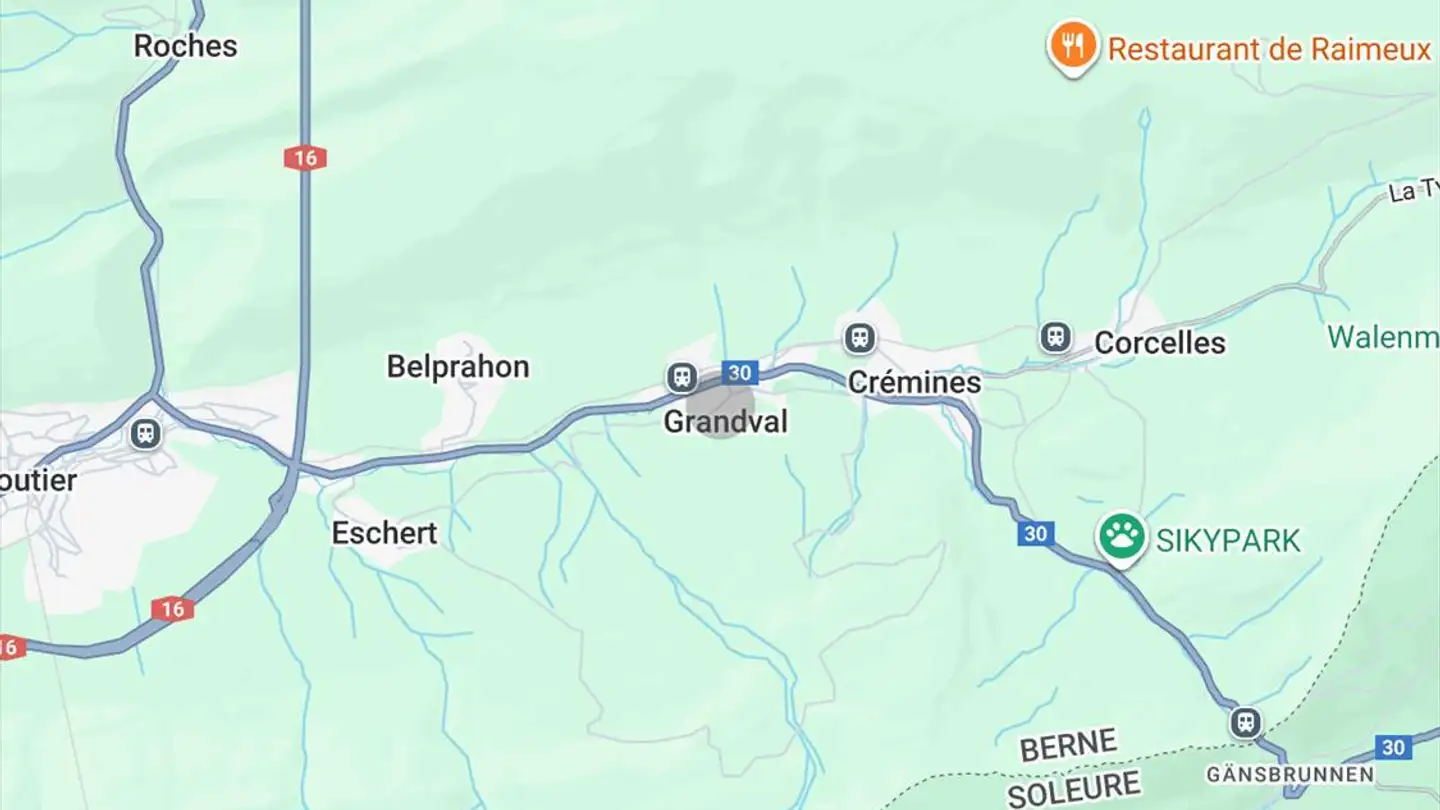
Task: Select the Crémines train station icon
Action: [860, 338]
